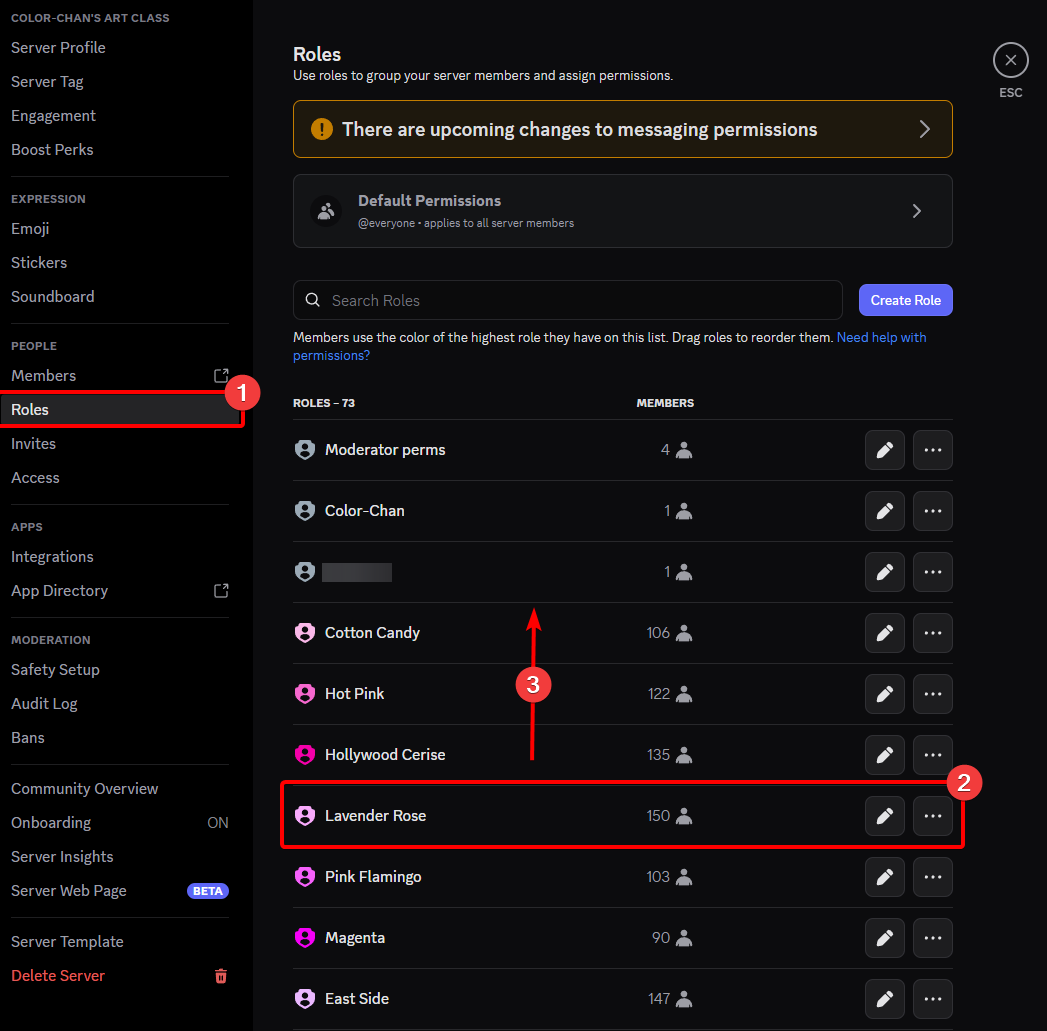Screen dimensions: 1047x1031
Task: Go to Server Insights section
Action: pyautogui.click(x=62, y=857)
